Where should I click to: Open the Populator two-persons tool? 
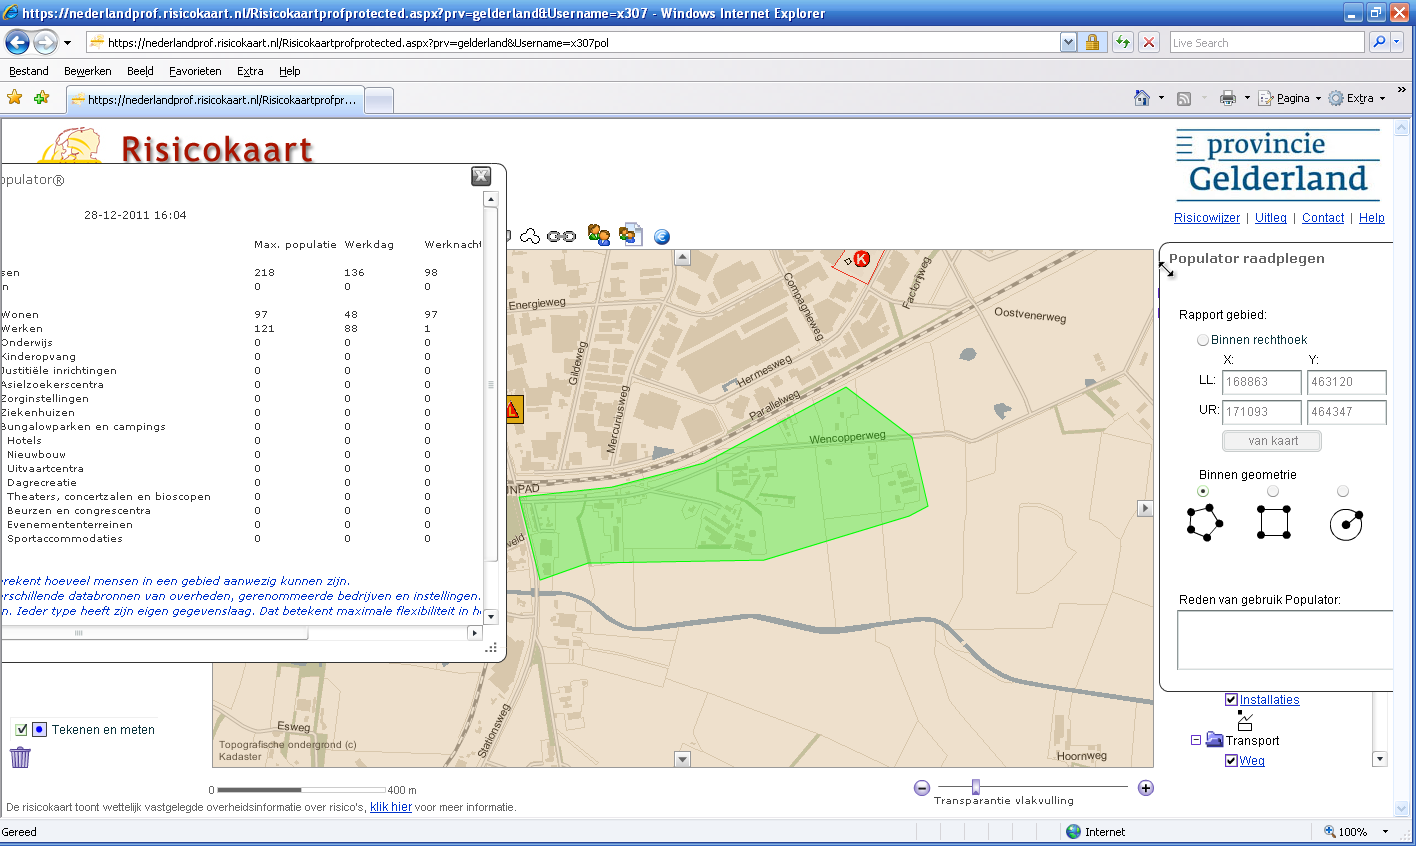point(599,235)
